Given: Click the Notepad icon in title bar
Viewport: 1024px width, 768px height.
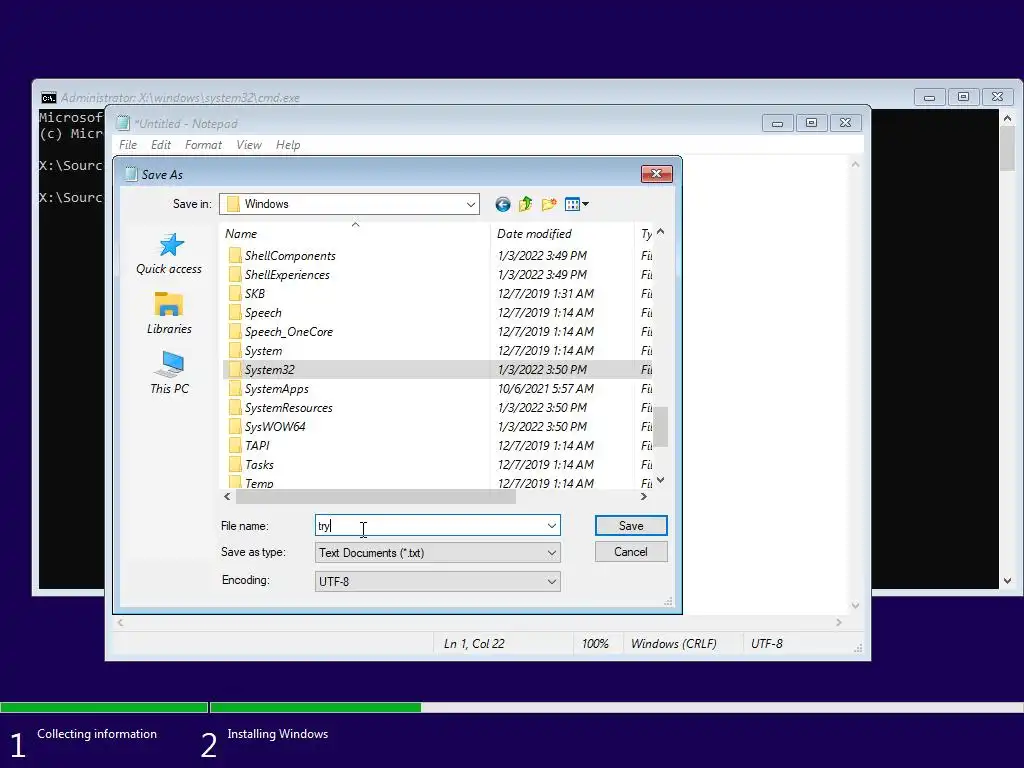Looking at the screenshot, I should coord(123,123).
